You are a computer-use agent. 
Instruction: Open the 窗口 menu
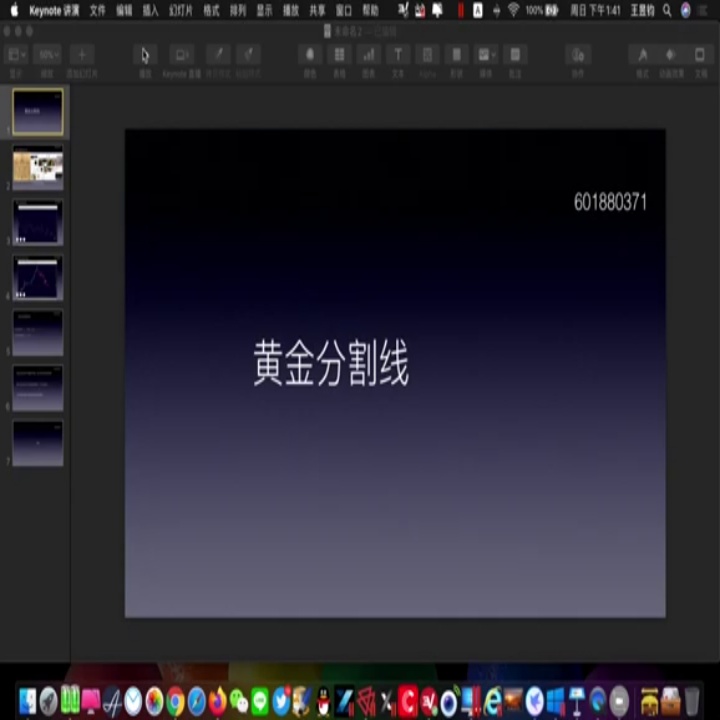pyautogui.click(x=344, y=10)
